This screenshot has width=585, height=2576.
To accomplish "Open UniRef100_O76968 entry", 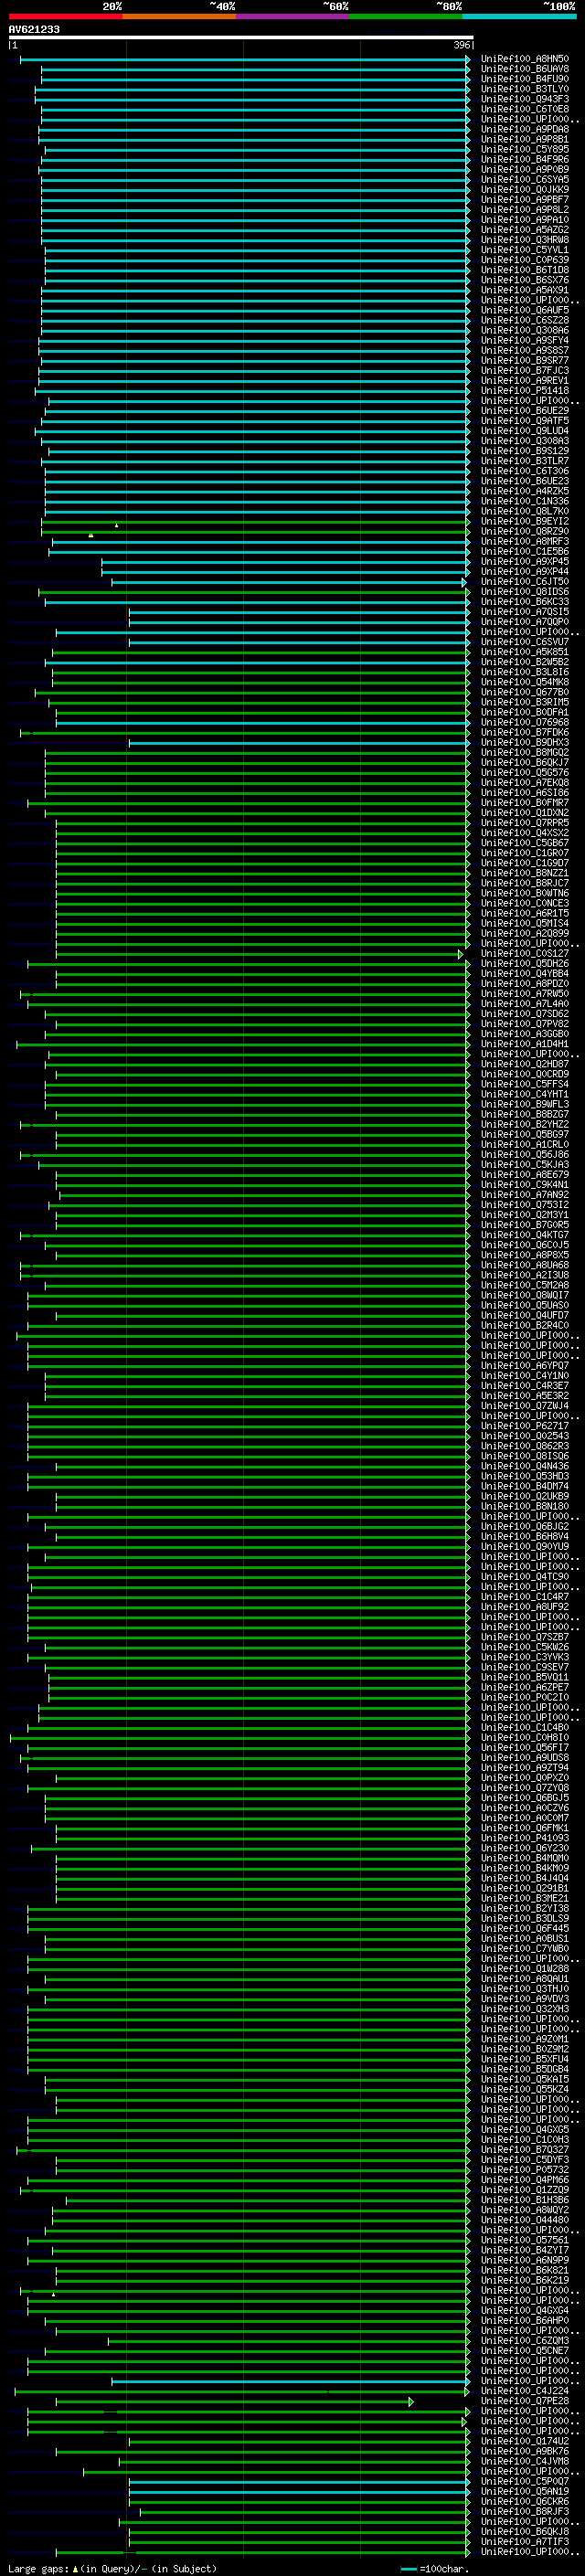I will point(525,722).
